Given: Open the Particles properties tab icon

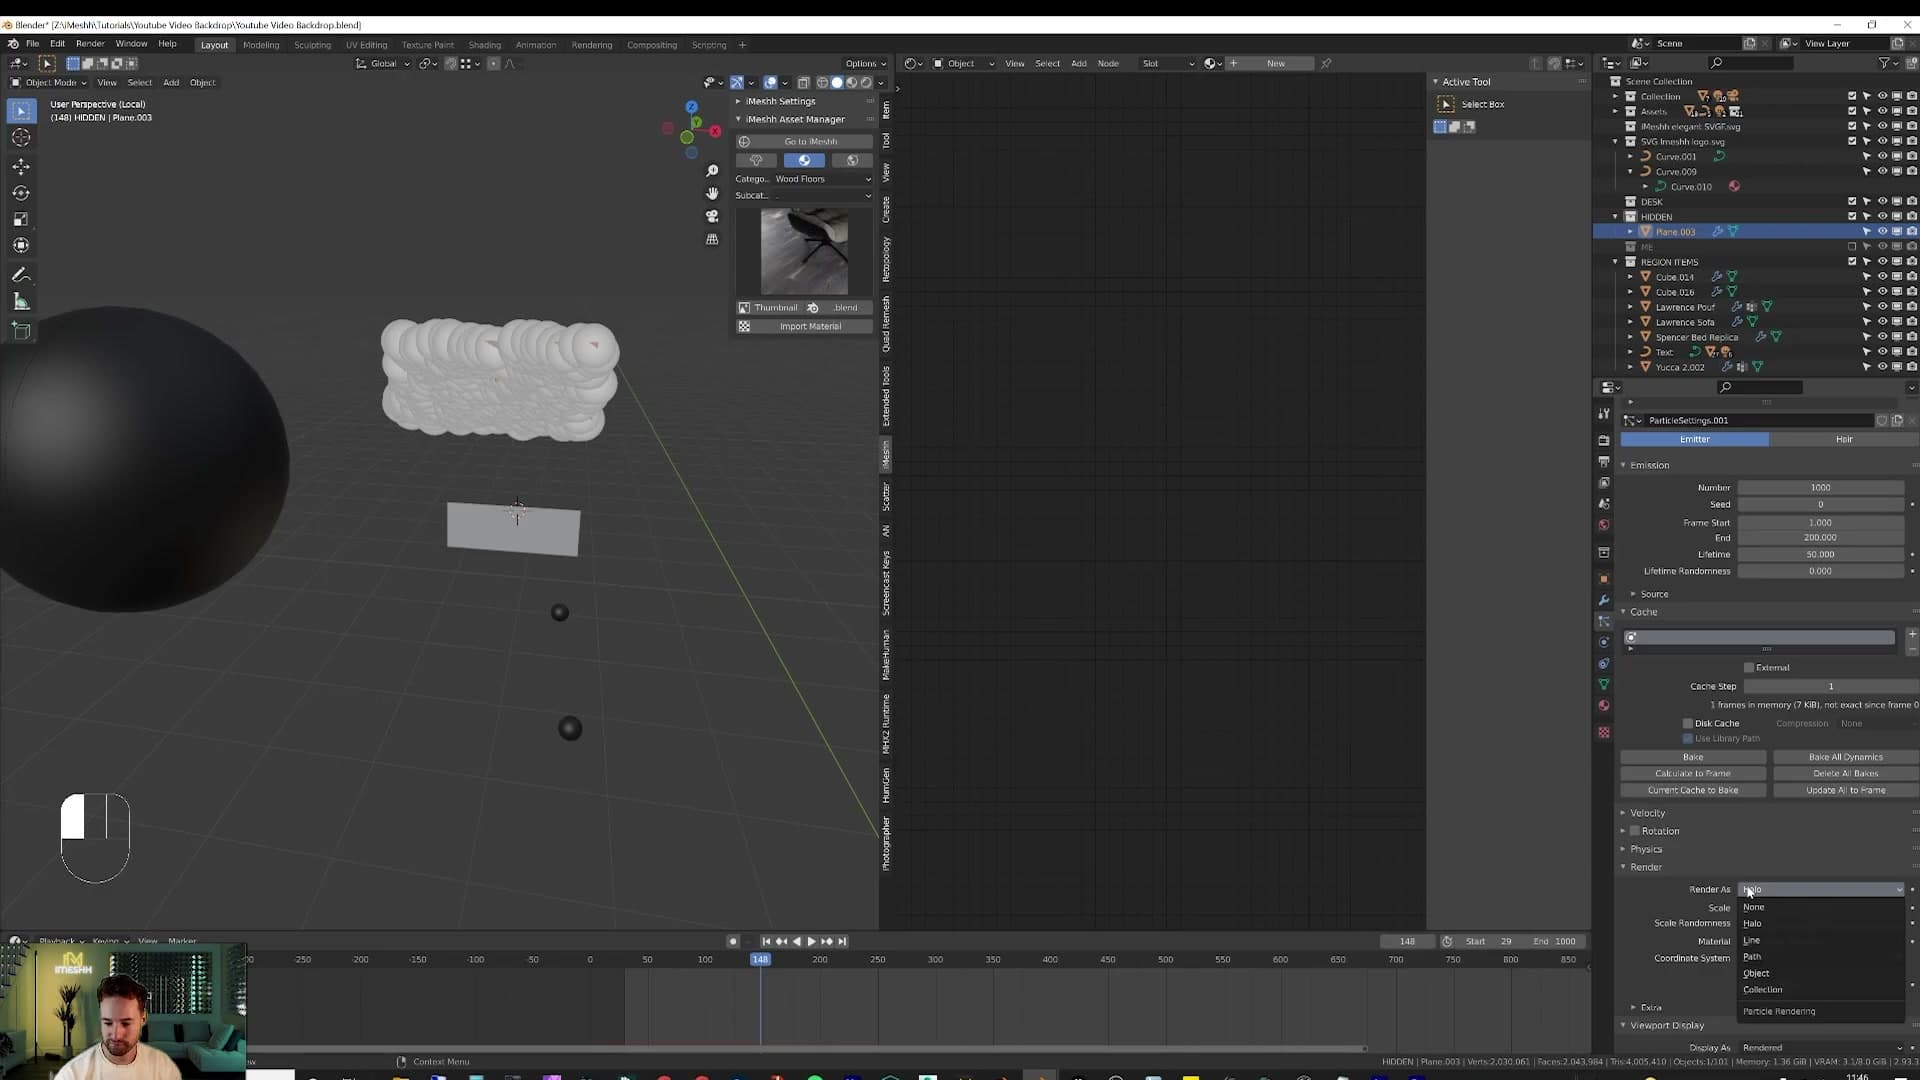Looking at the screenshot, I should 1604,621.
